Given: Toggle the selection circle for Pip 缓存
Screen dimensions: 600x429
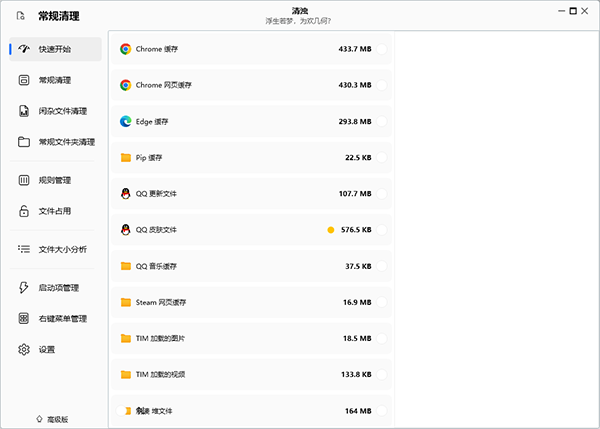Looking at the screenshot, I should click(382, 158).
